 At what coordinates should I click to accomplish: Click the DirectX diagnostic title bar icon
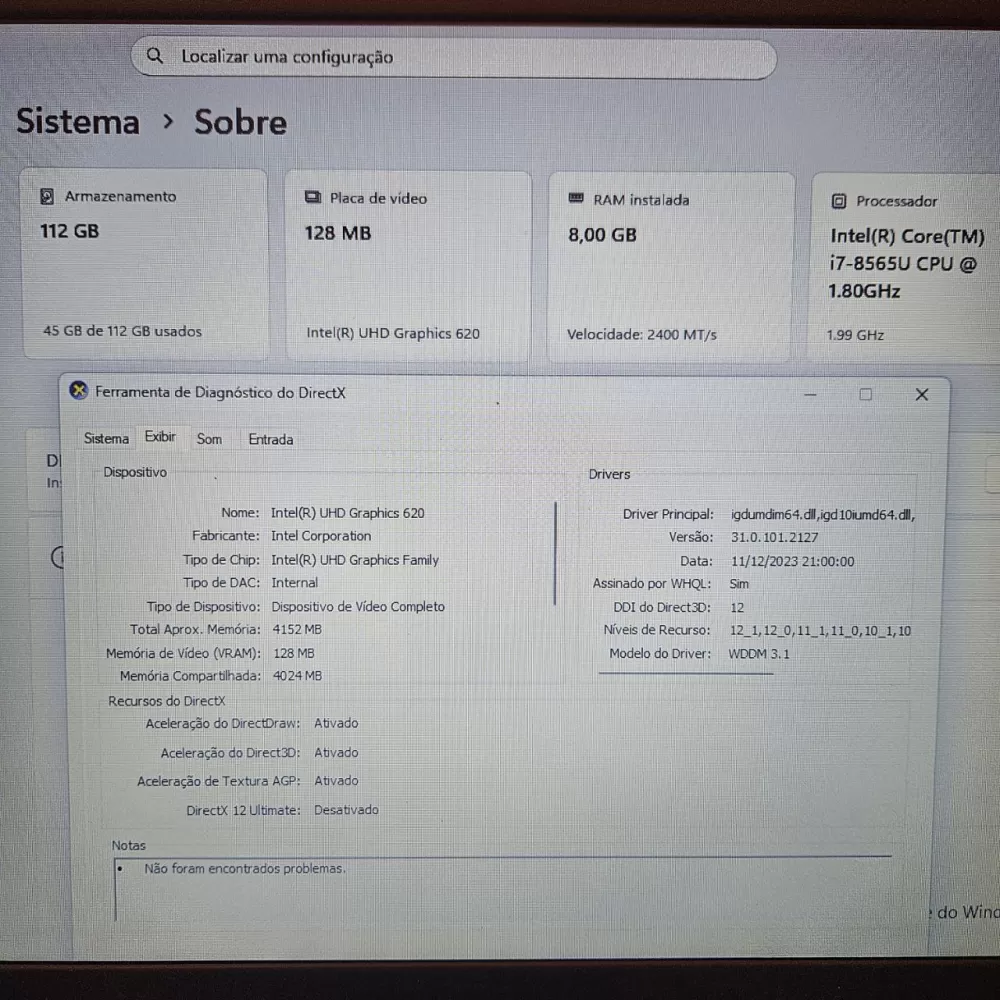tap(78, 392)
